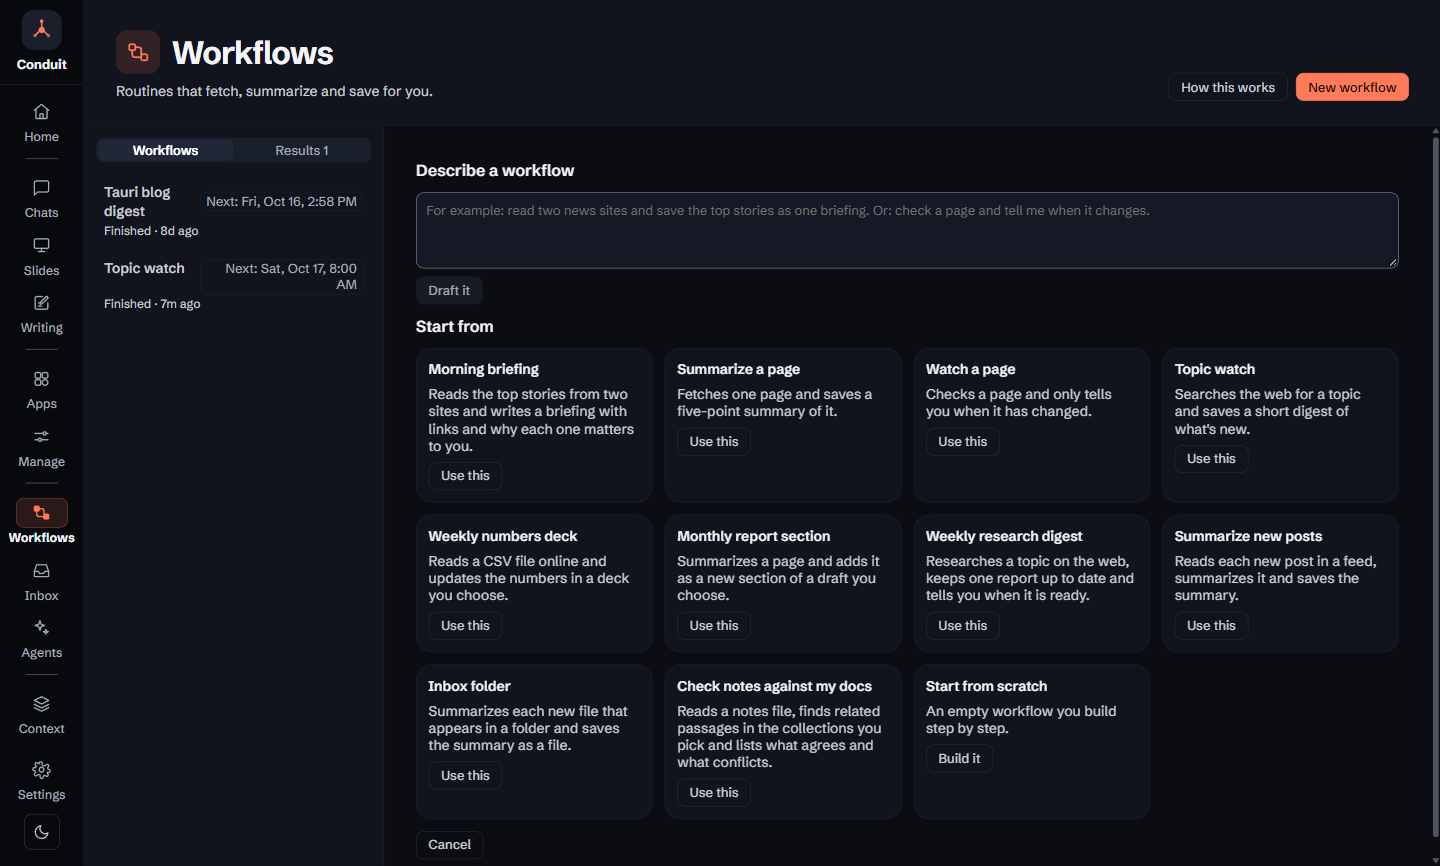Viewport: 1440px width, 866px height.
Task: Click the Conduit logo icon
Action: click(x=41, y=30)
